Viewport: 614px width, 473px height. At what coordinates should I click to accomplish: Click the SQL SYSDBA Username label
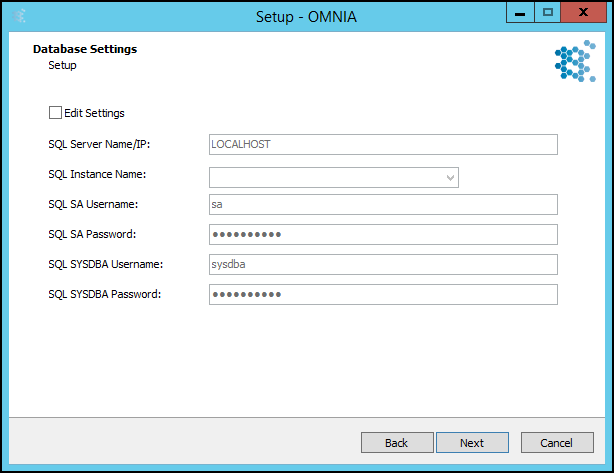coord(105,264)
